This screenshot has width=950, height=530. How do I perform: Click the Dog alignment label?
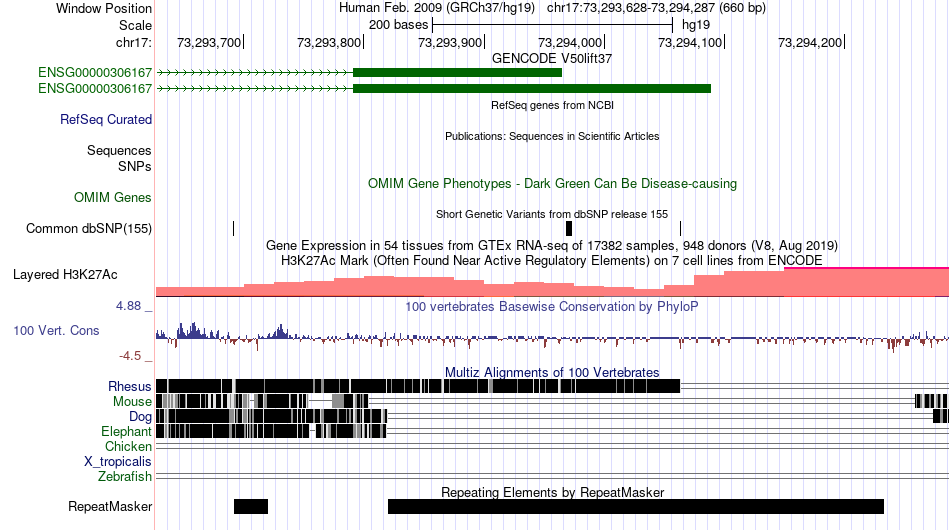click(x=140, y=416)
